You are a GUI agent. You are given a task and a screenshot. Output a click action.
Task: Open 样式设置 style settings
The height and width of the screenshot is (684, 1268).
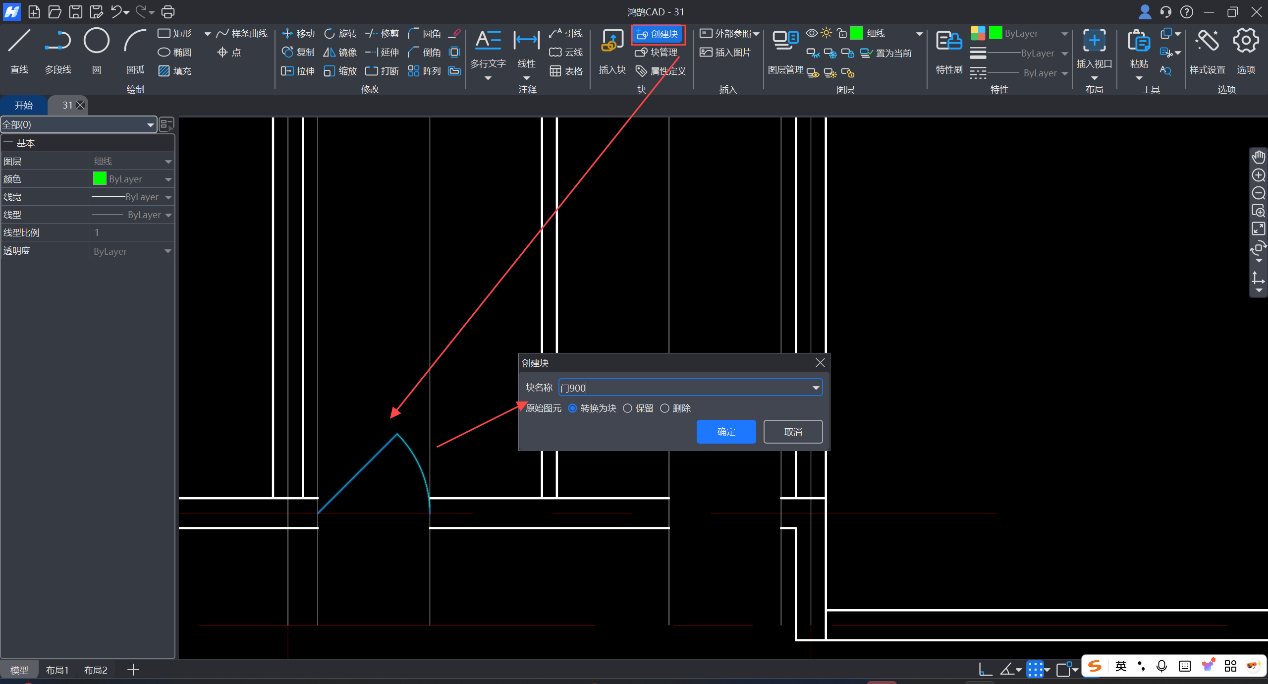(1207, 42)
